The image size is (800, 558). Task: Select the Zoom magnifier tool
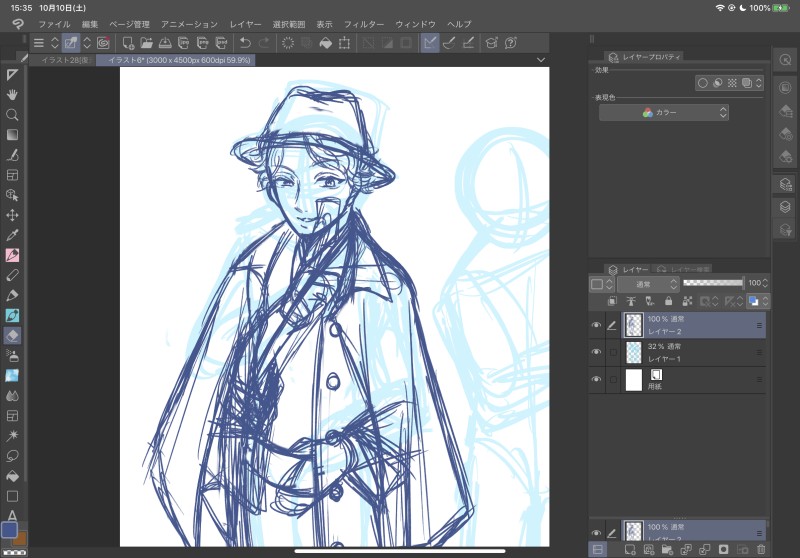13,114
